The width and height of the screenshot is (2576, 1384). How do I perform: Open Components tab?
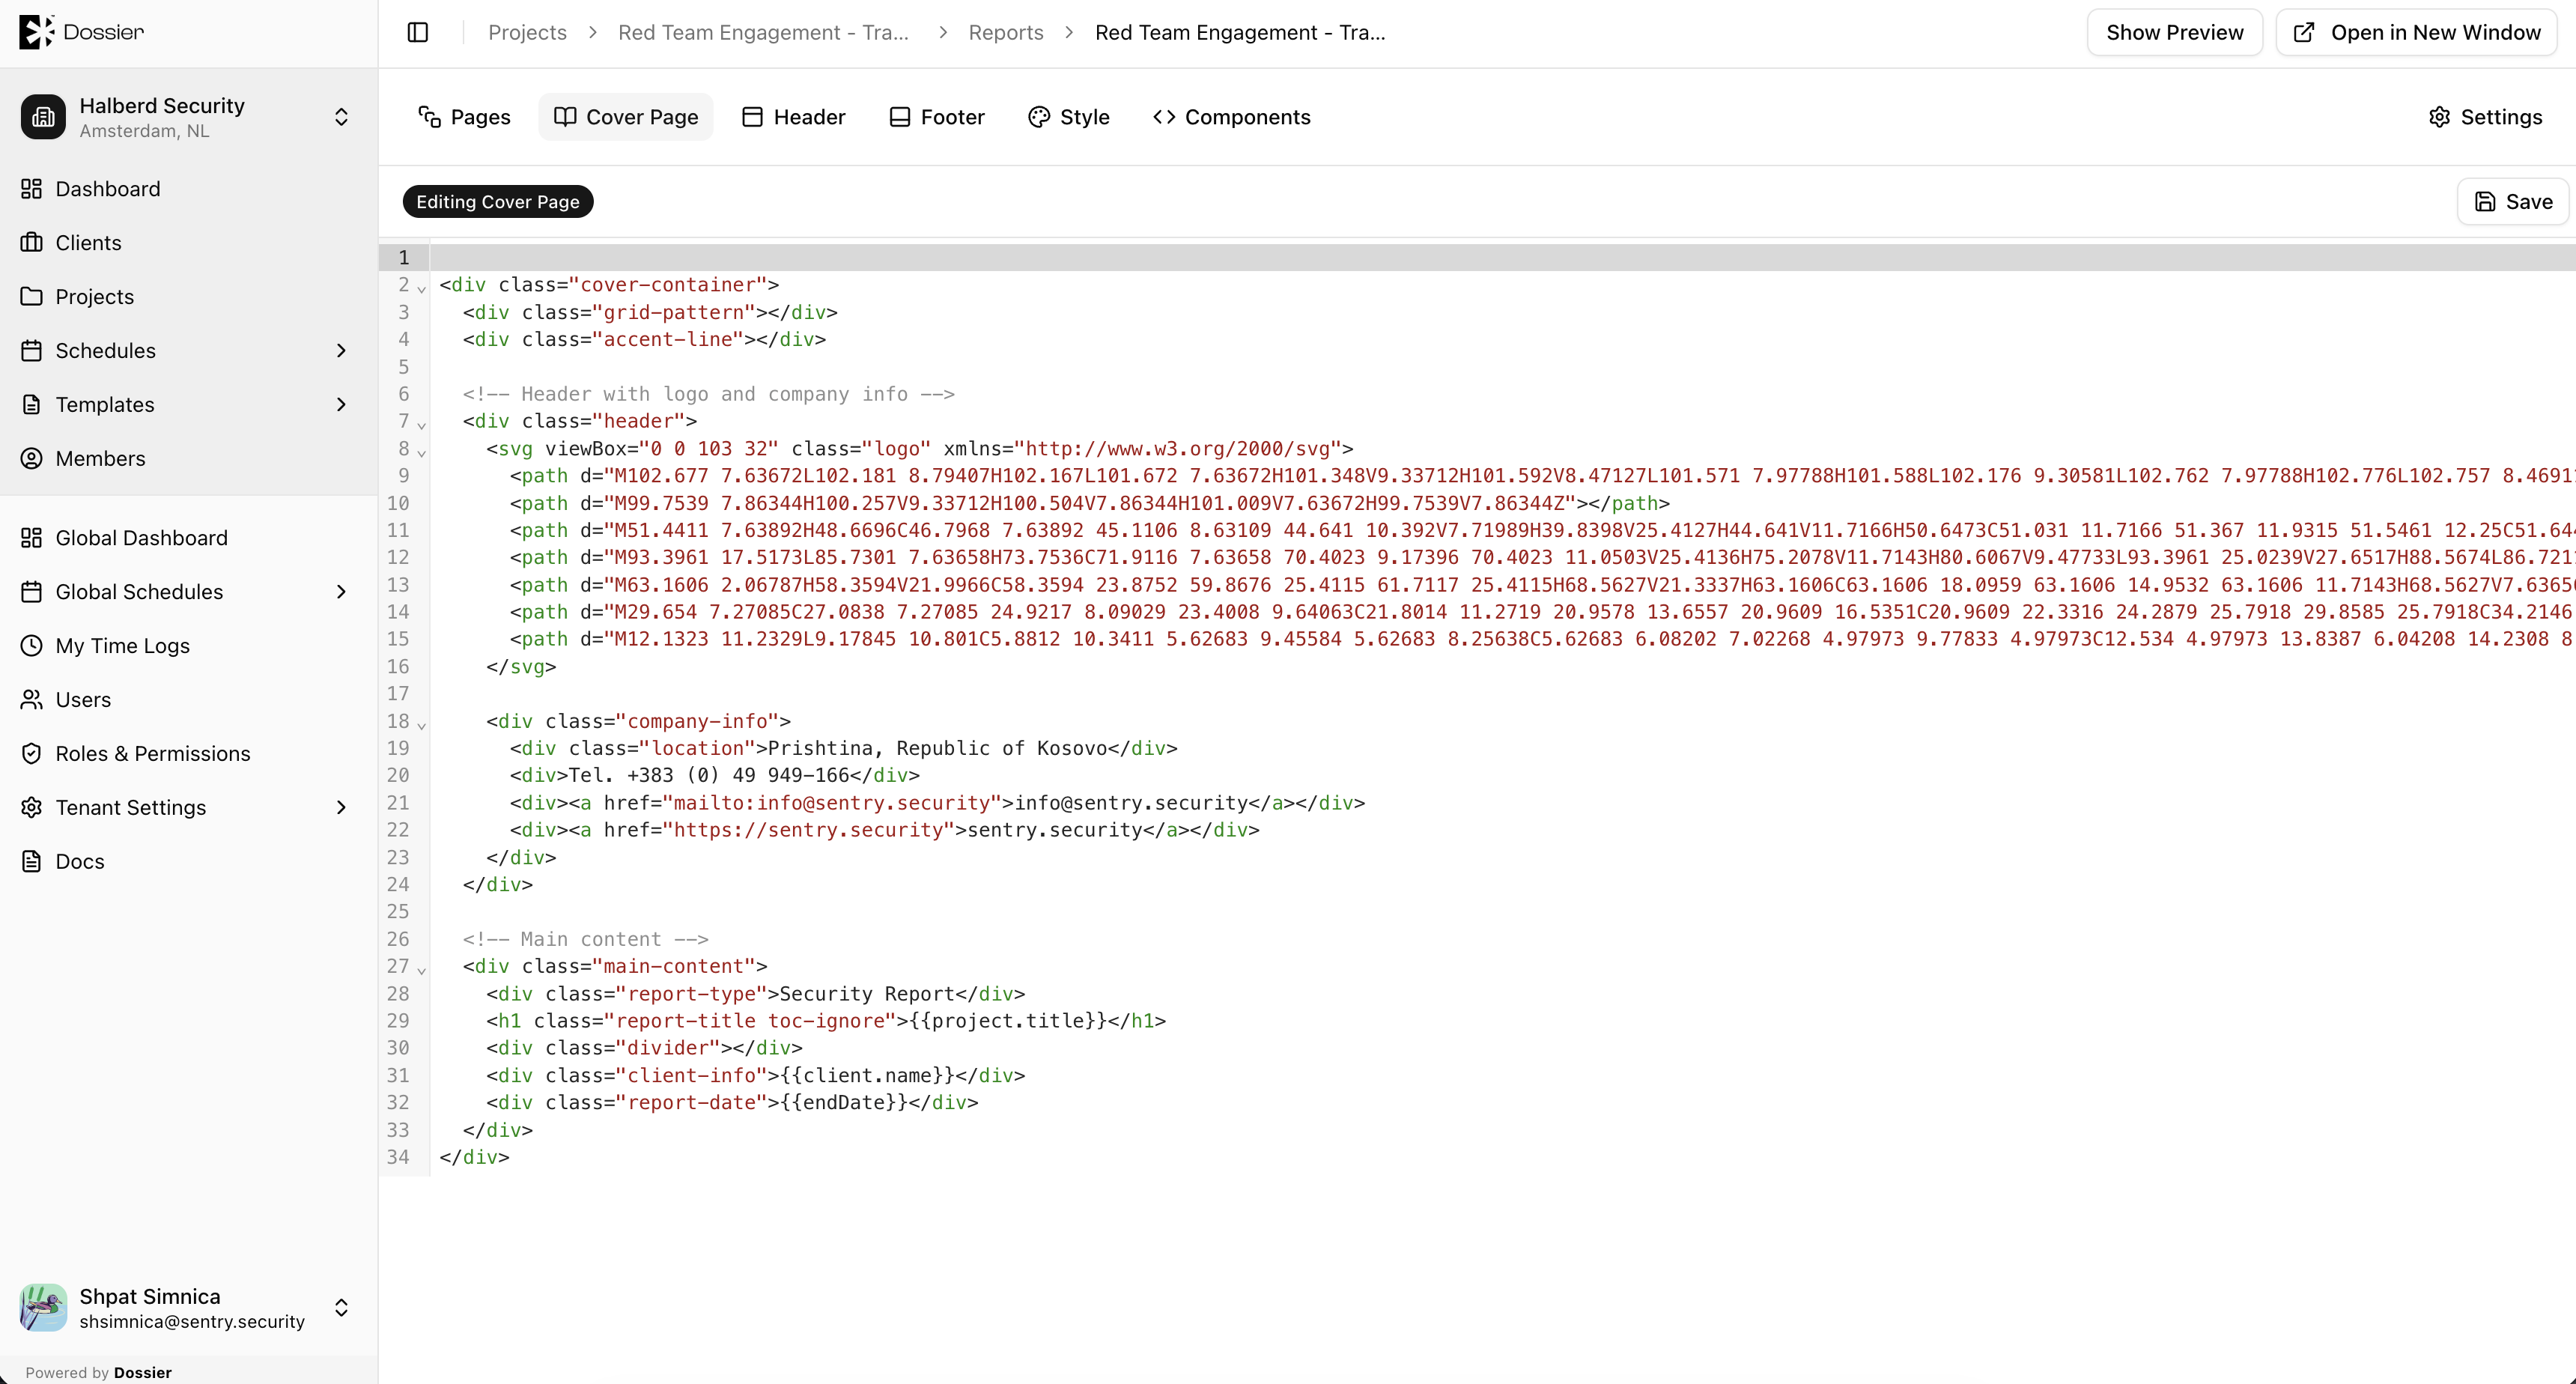tap(1232, 117)
